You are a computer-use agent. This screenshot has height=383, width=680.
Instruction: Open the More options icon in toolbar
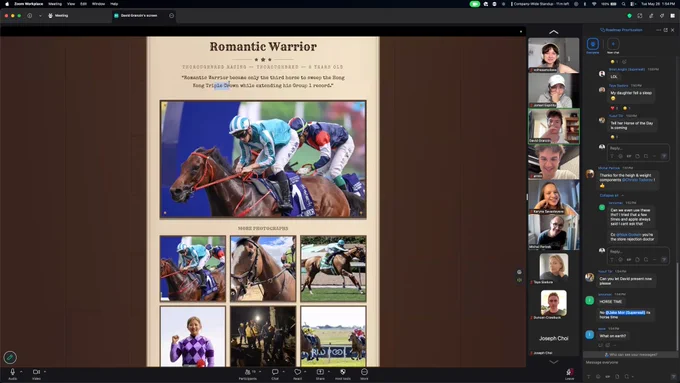[364, 372]
